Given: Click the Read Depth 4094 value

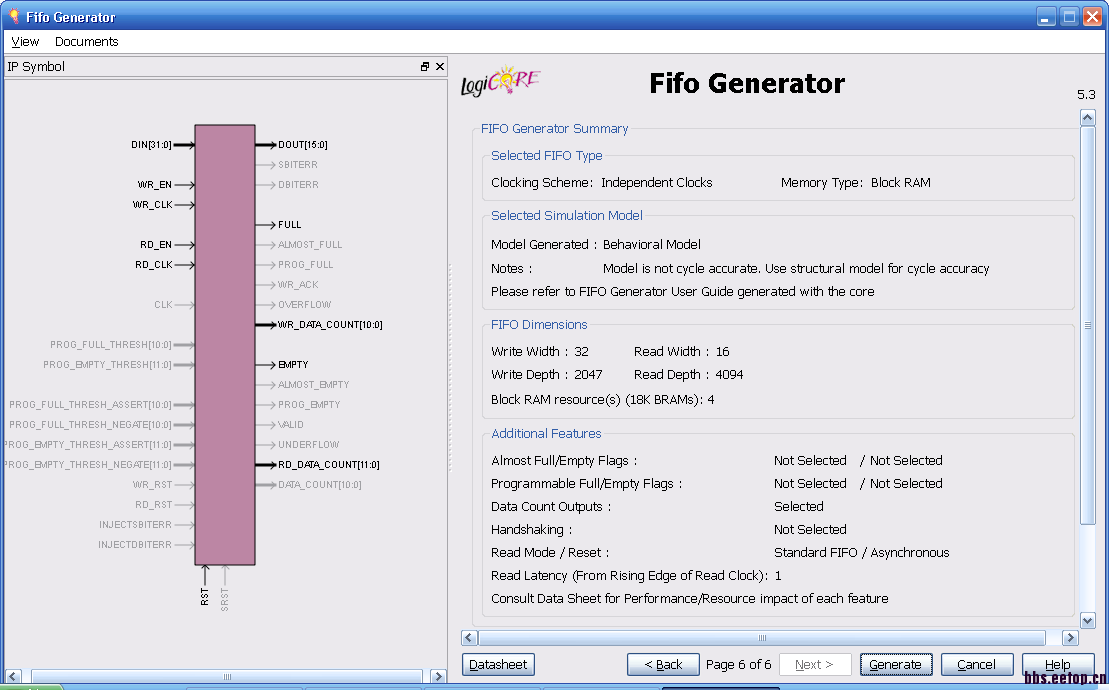Looking at the screenshot, I should [729, 375].
